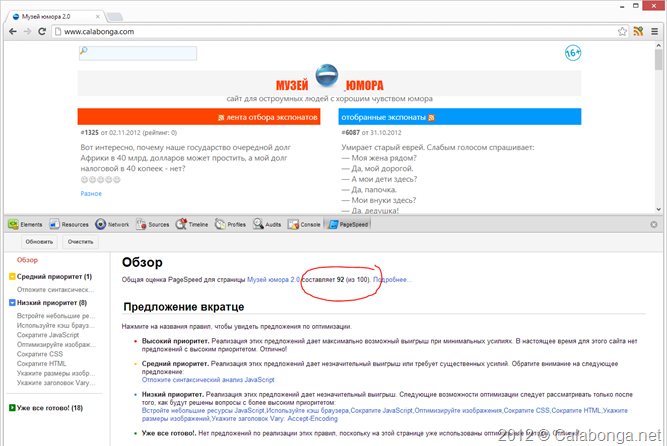This screenshot has width=667, height=446.
Task: Switch to the Network devtools tab
Action: click(112, 224)
